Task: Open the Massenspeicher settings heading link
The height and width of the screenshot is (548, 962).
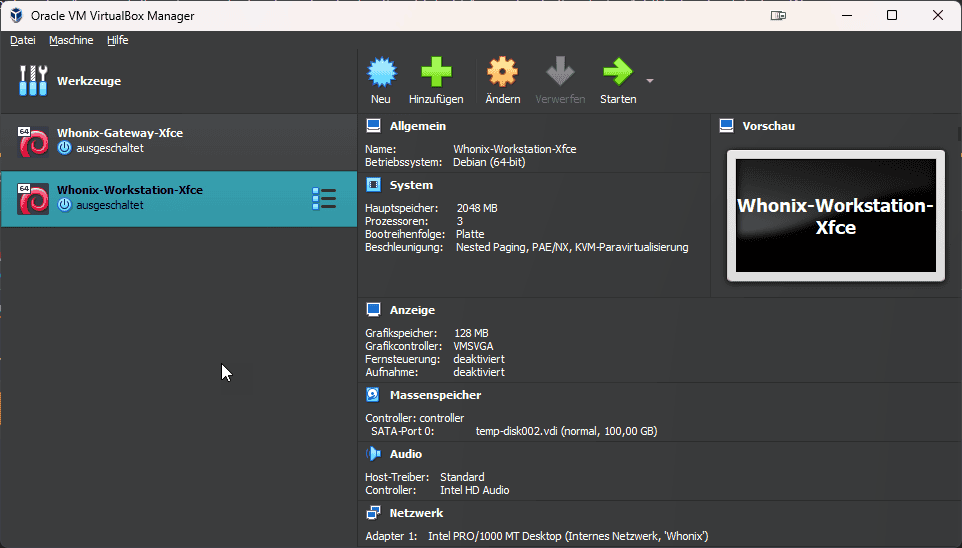Action: pyautogui.click(x=435, y=395)
